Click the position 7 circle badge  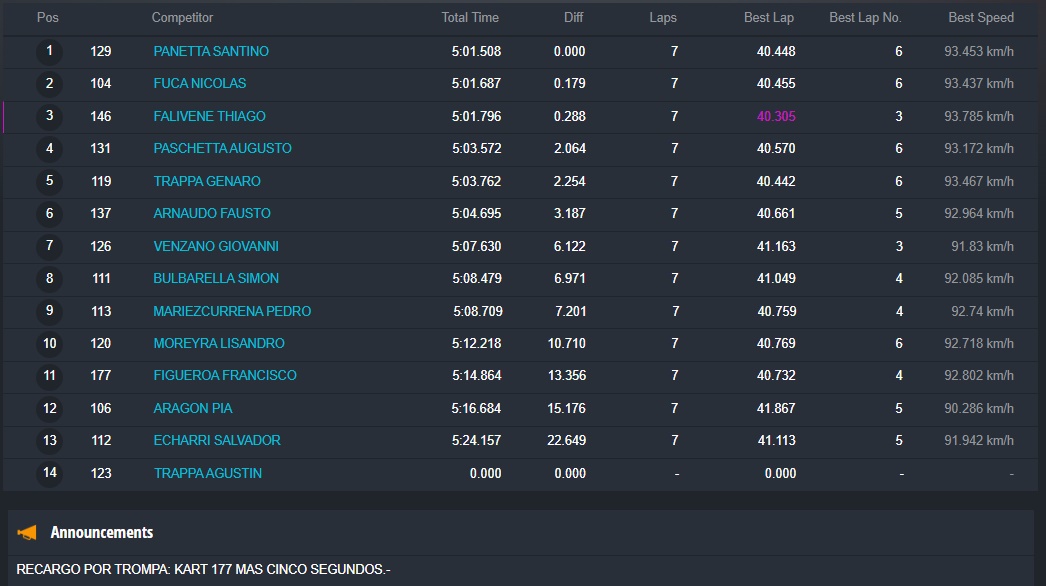point(49,246)
